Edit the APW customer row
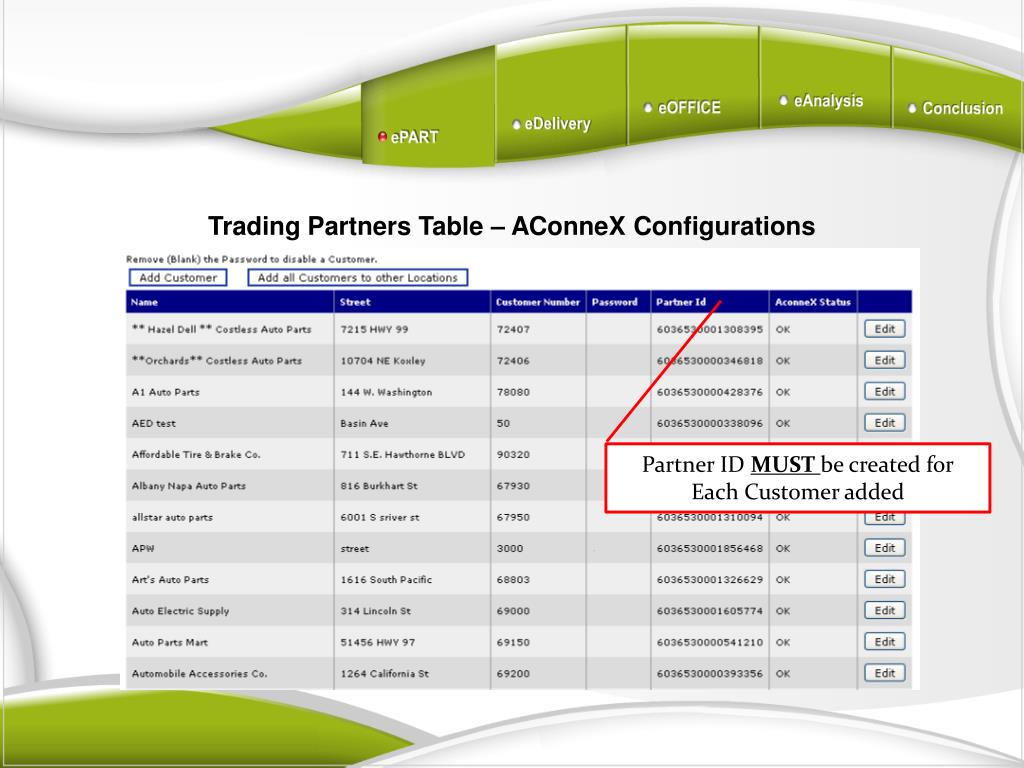The width and height of the screenshot is (1024, 768). coord(884,548)
